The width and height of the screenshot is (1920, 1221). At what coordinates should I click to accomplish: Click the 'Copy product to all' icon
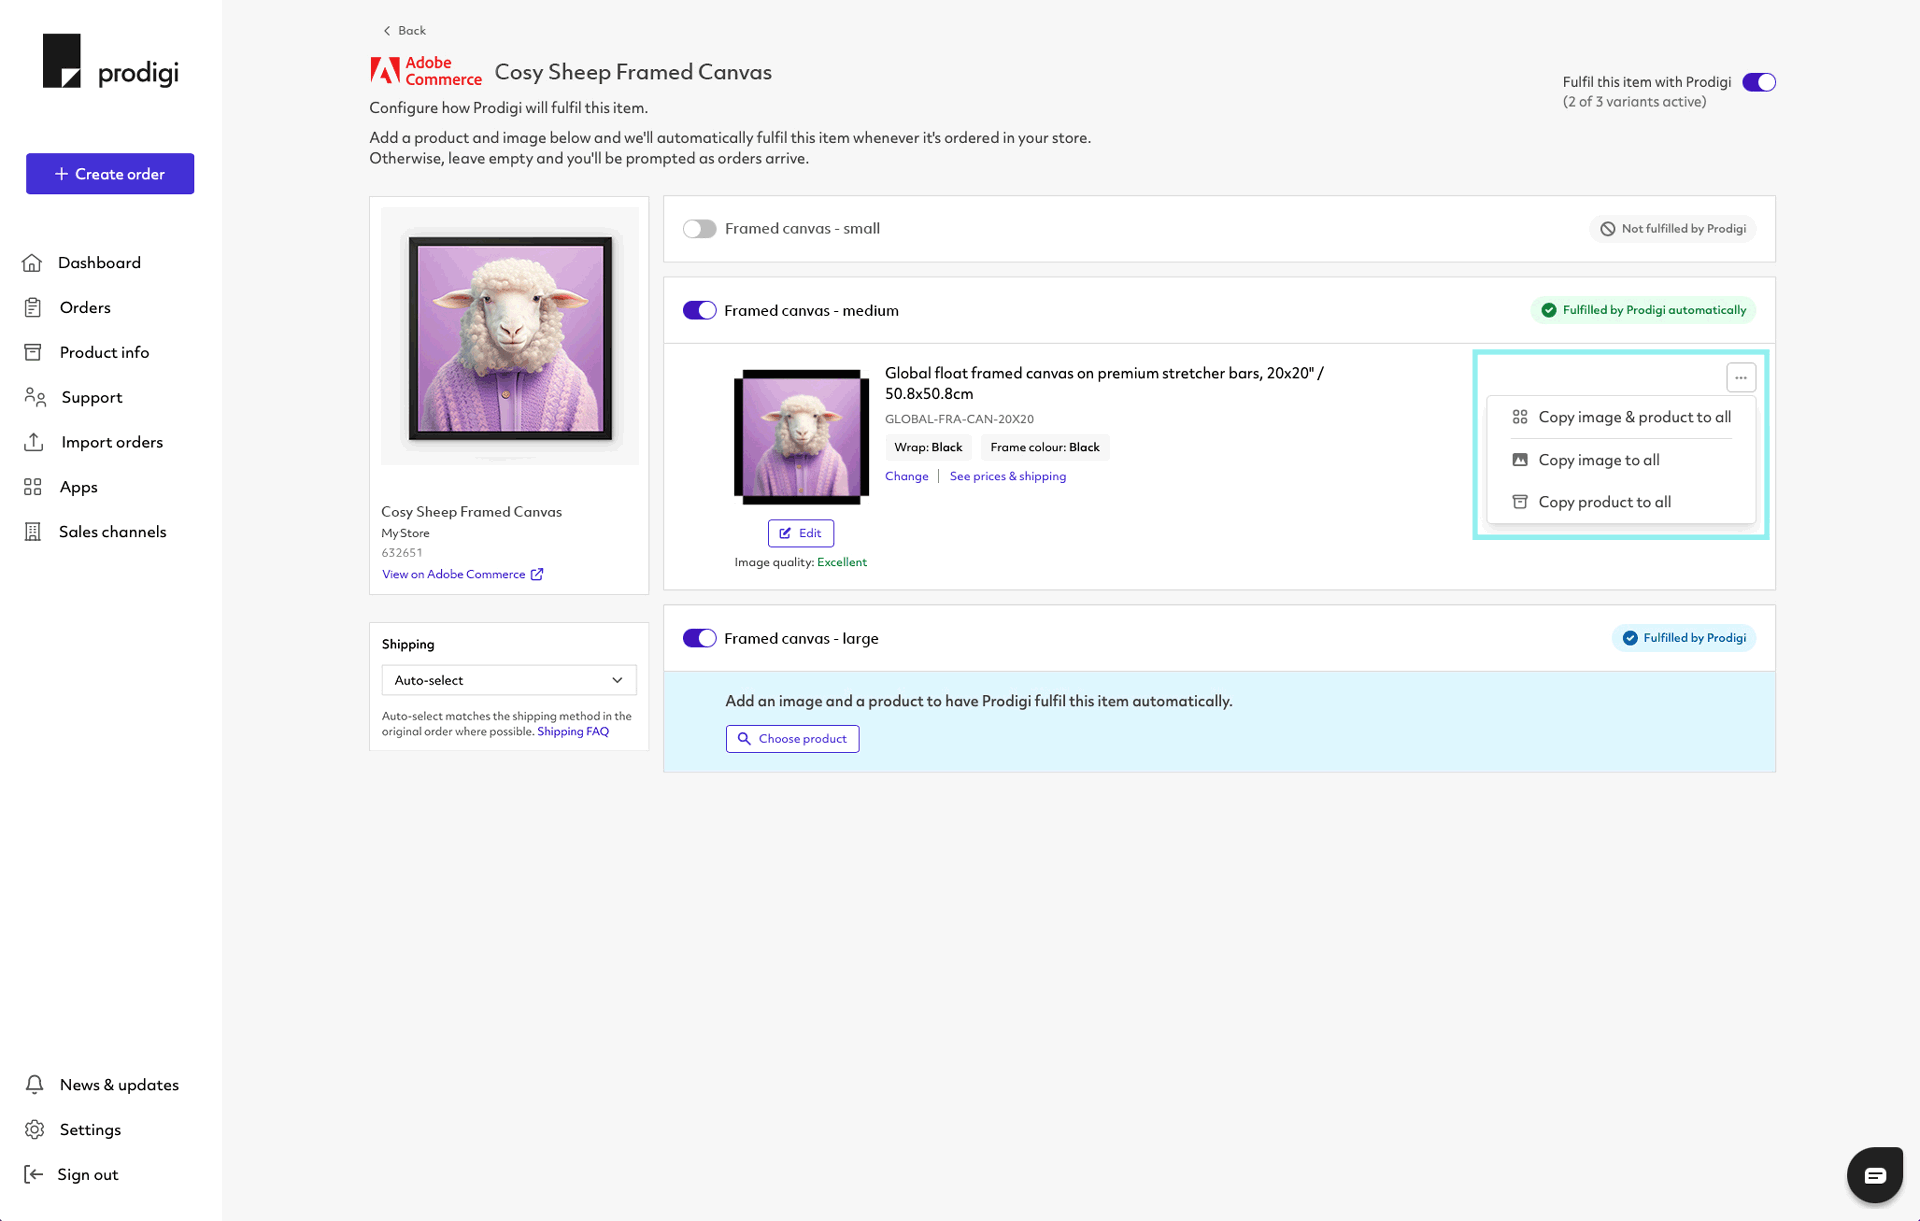click(1520, 501)
